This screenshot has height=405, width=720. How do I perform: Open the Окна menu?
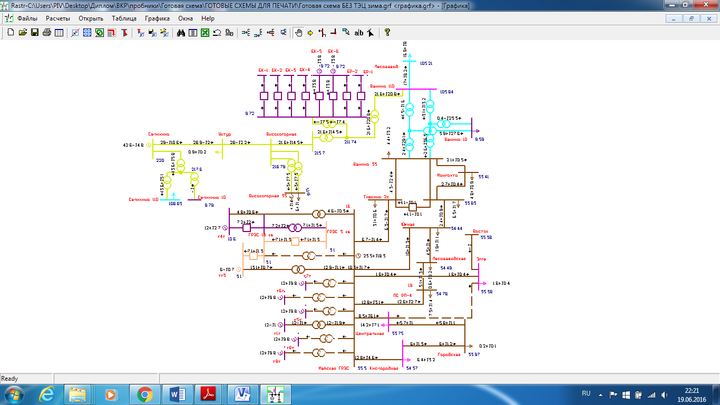pyautogui.click(x=186, y=18)
